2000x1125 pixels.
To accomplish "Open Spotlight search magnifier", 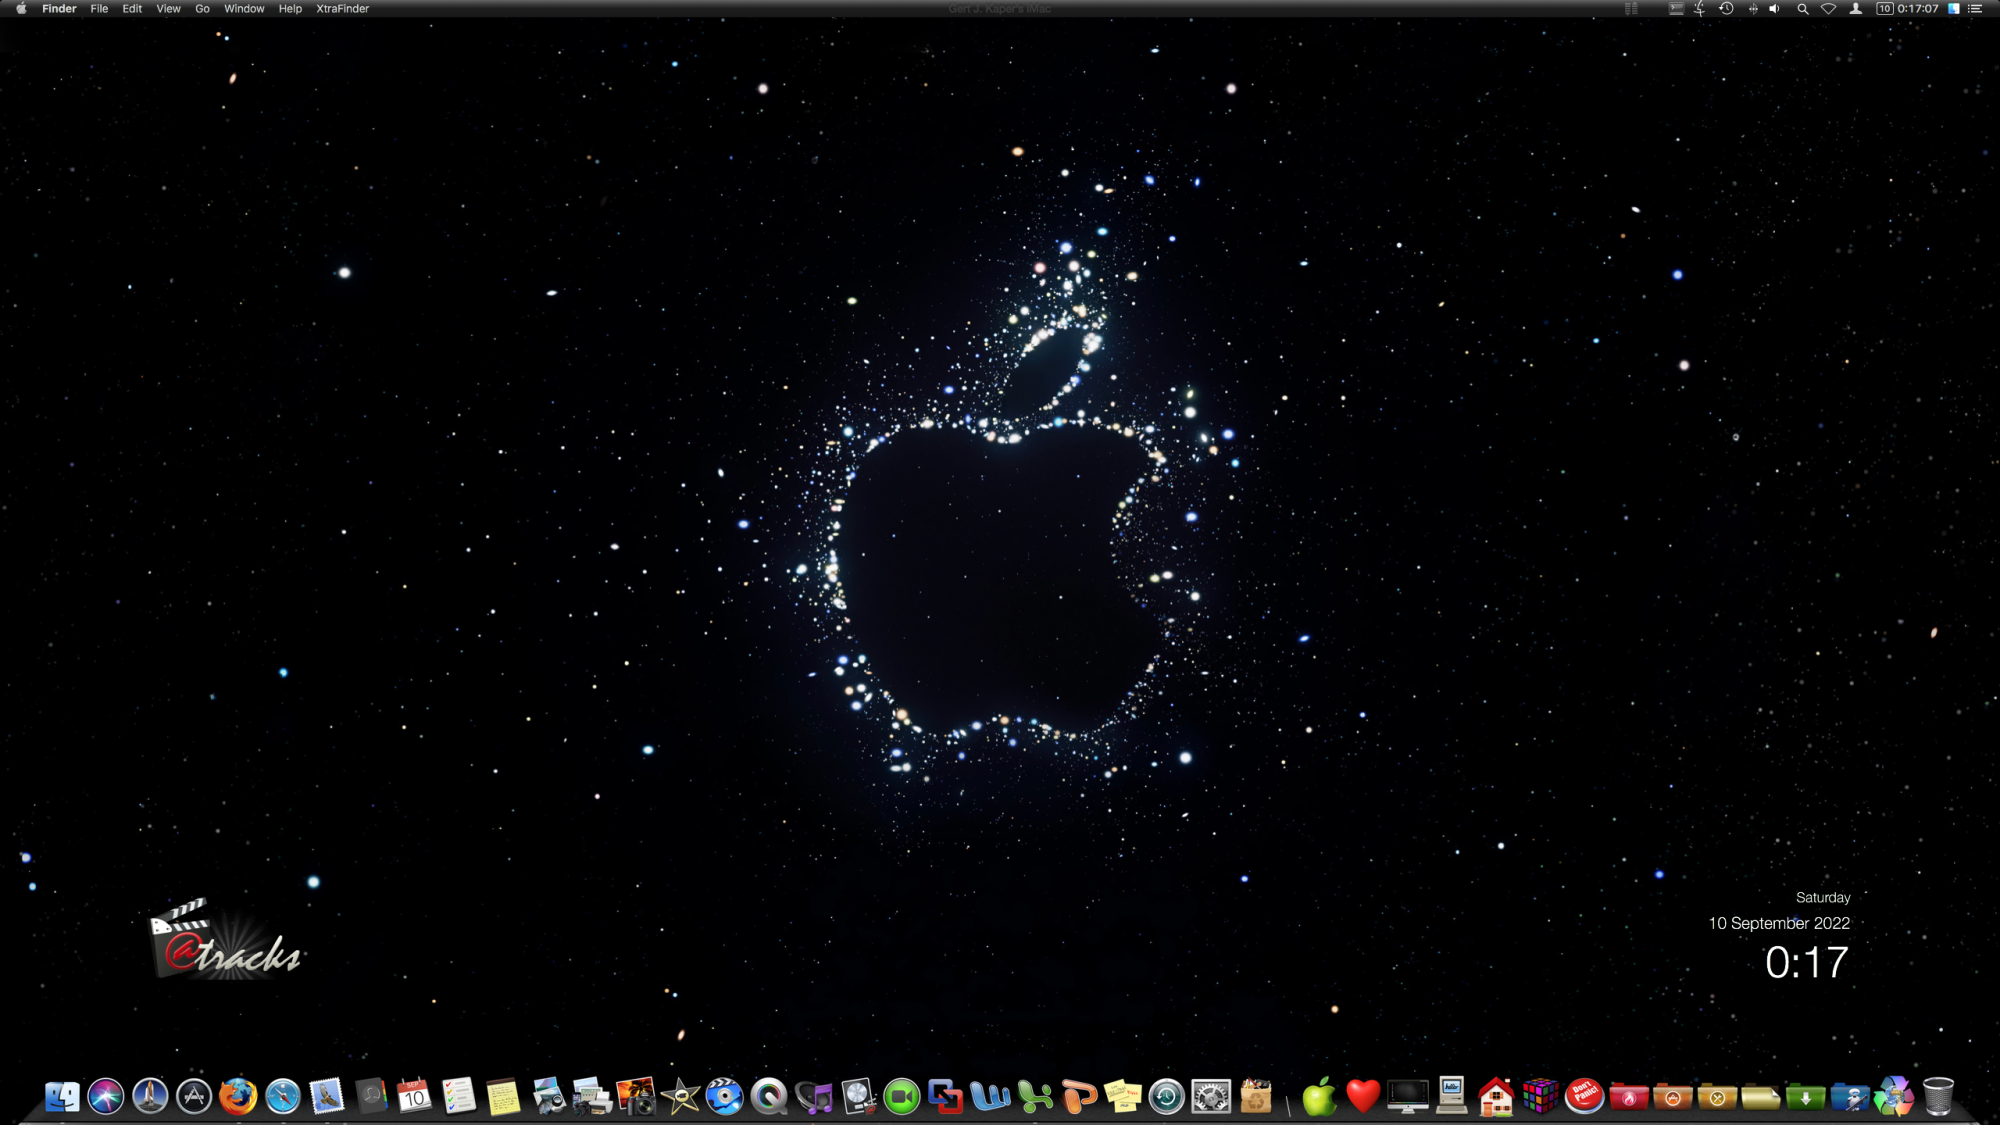I will tap(1802, 9).
